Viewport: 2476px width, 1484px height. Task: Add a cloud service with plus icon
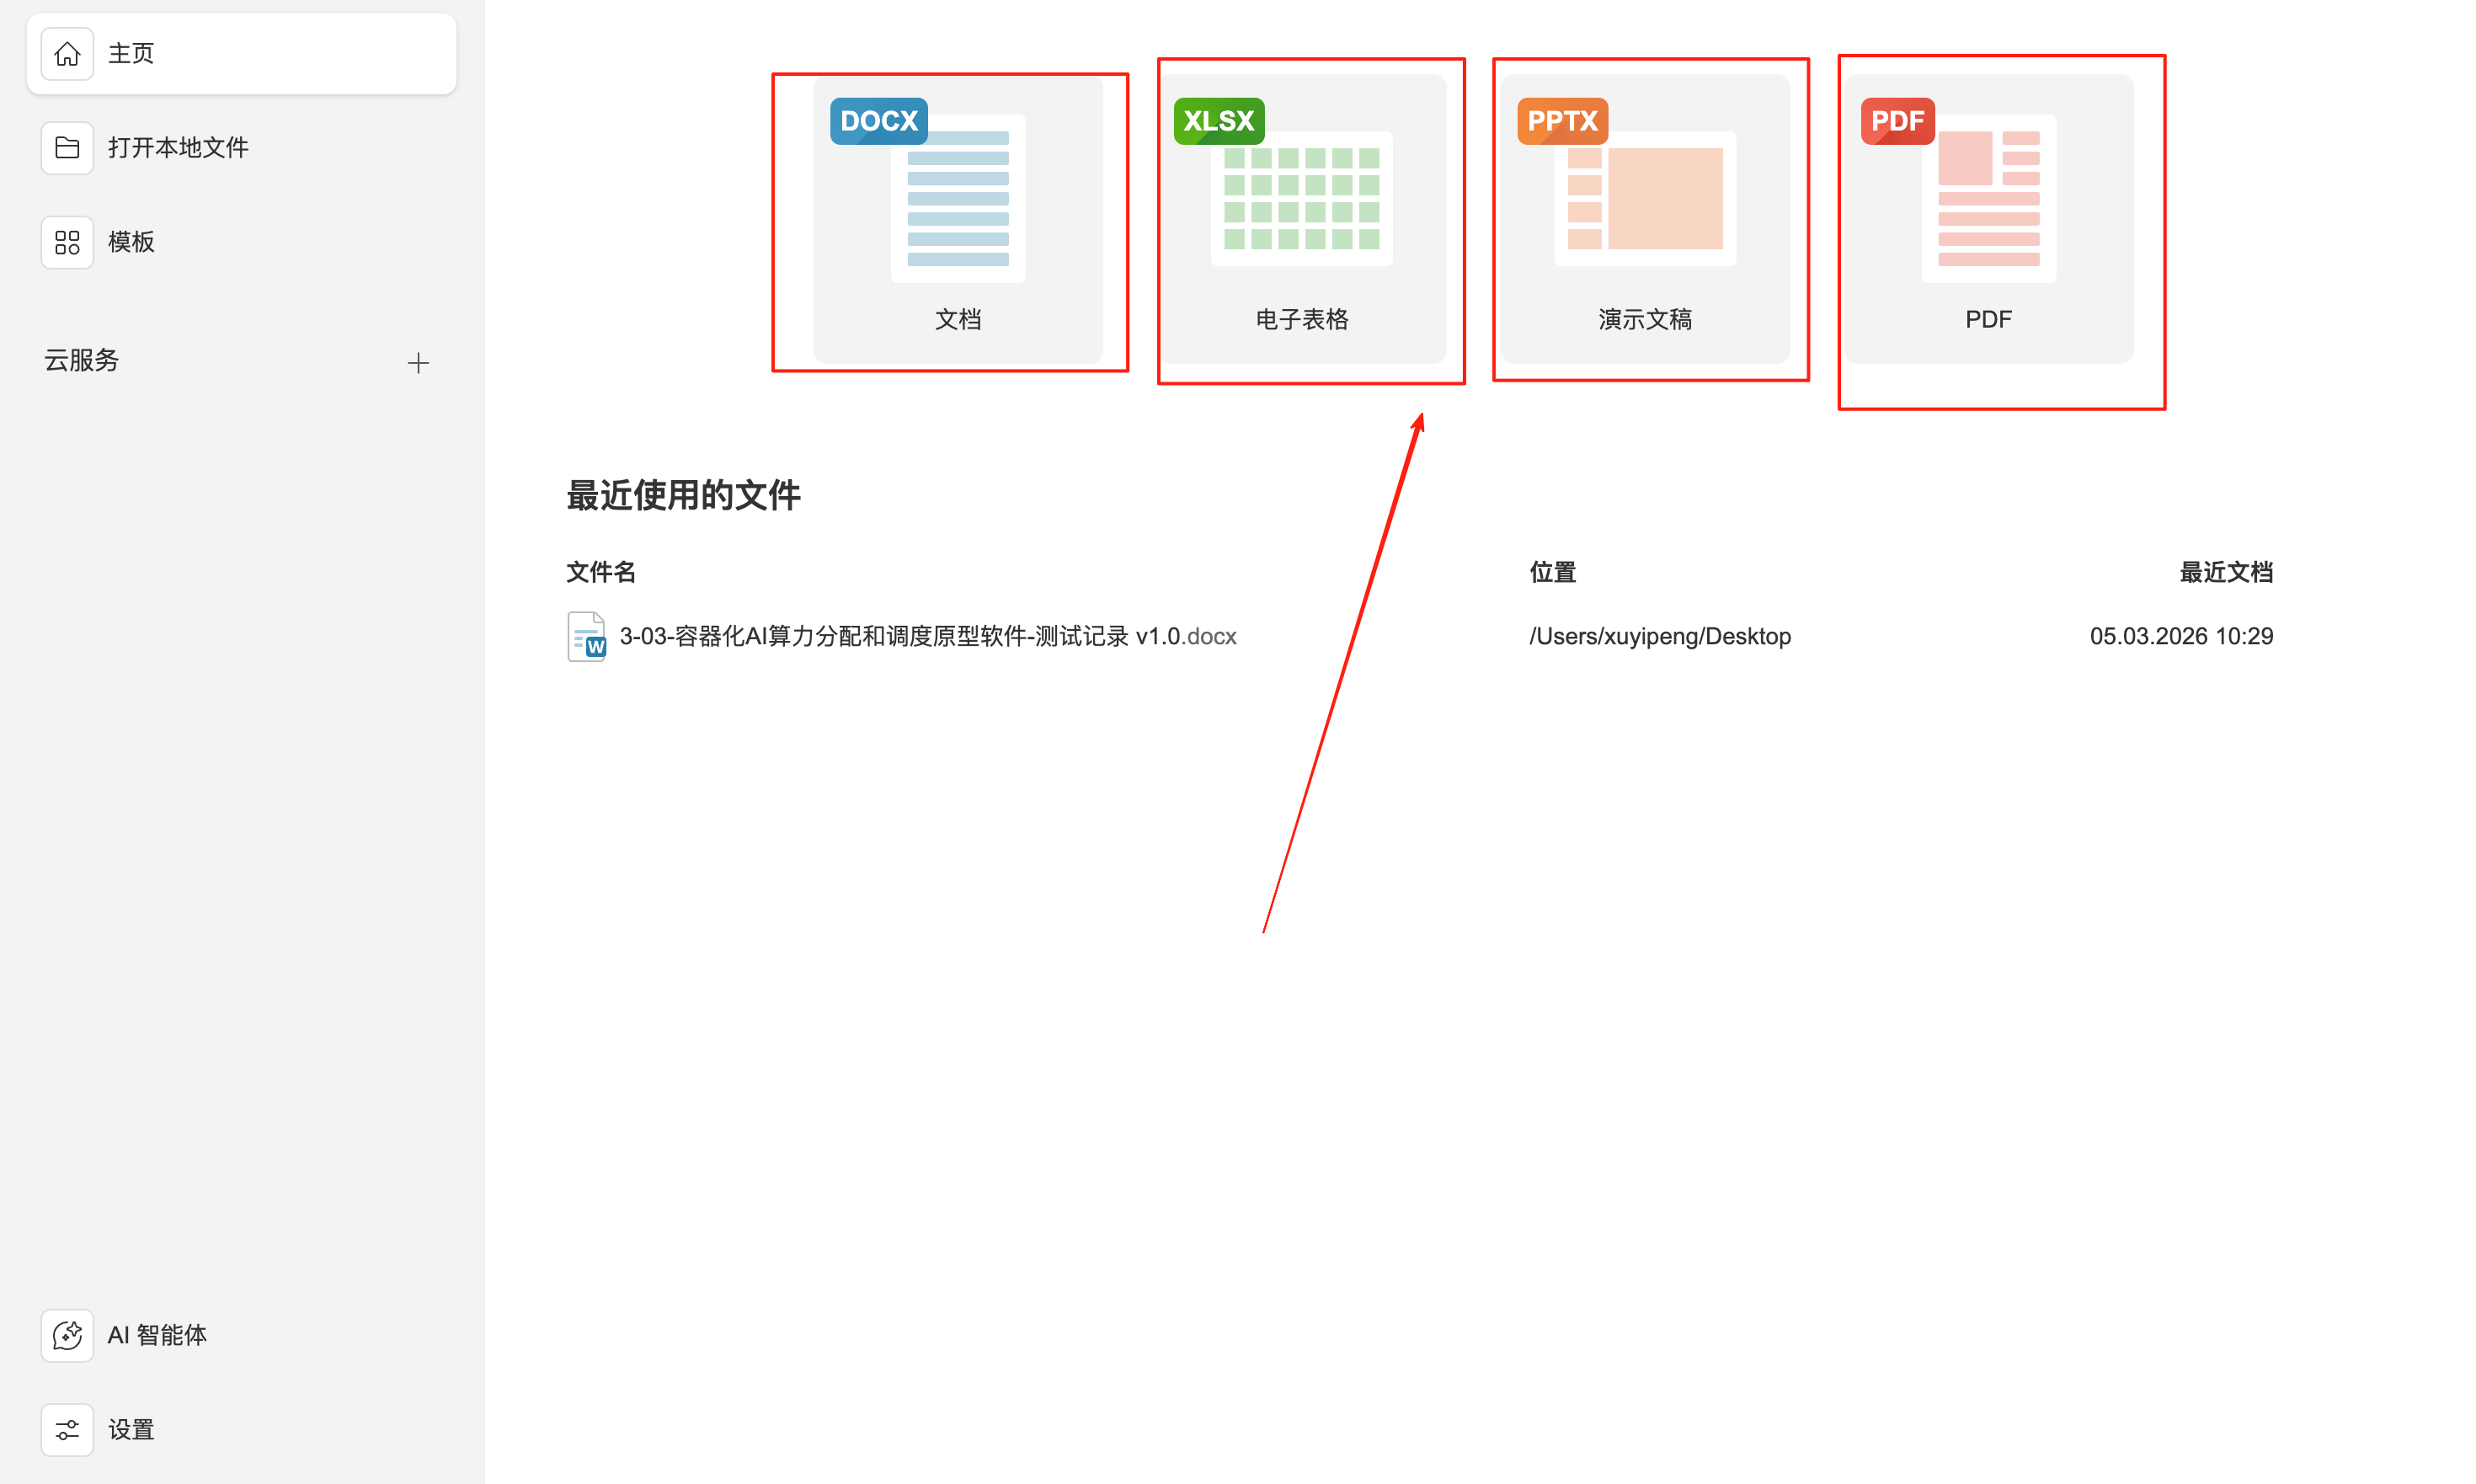(419, 363)
